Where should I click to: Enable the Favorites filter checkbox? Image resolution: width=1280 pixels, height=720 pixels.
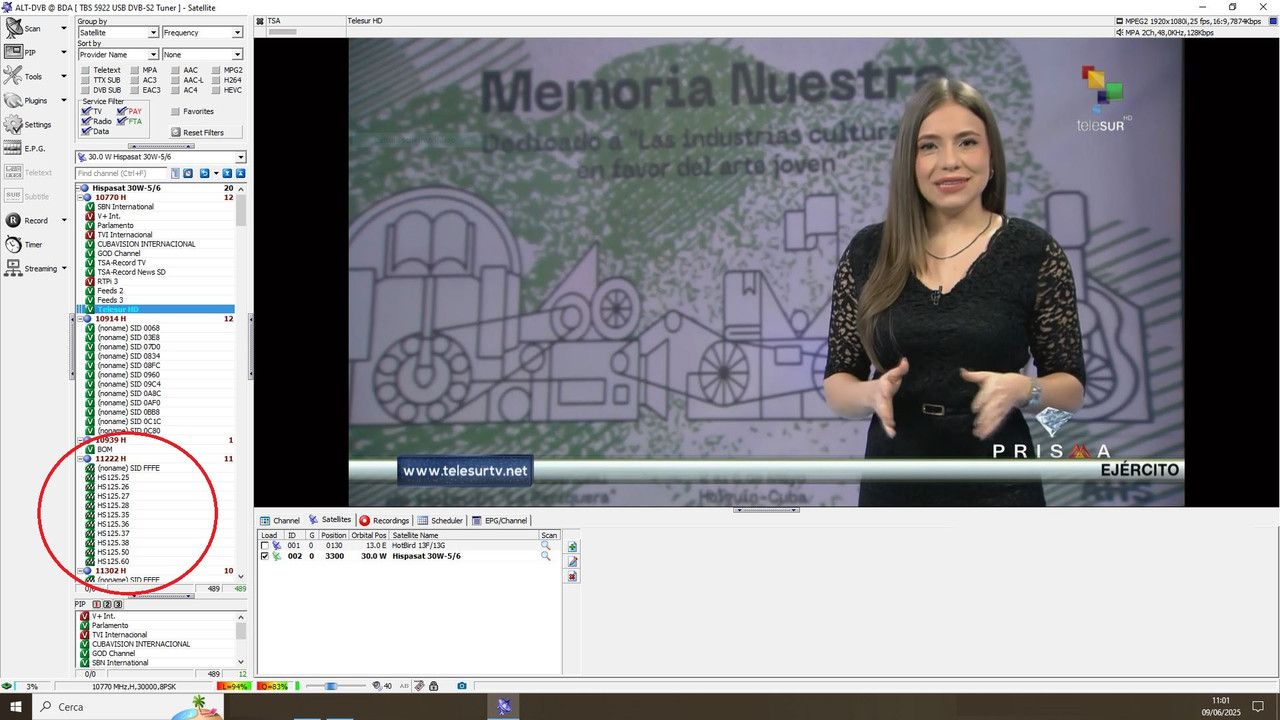[175, 111]
